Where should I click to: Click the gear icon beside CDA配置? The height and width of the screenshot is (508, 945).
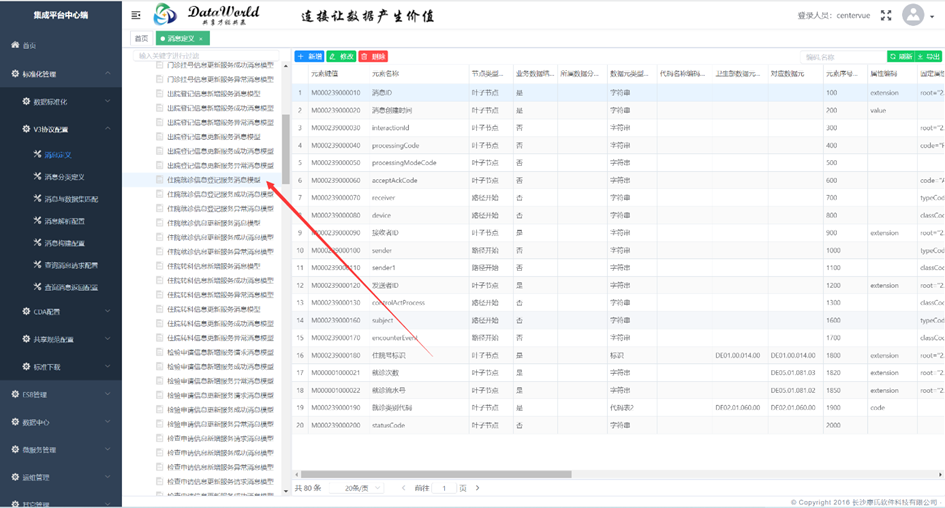(x=26, y=312)
